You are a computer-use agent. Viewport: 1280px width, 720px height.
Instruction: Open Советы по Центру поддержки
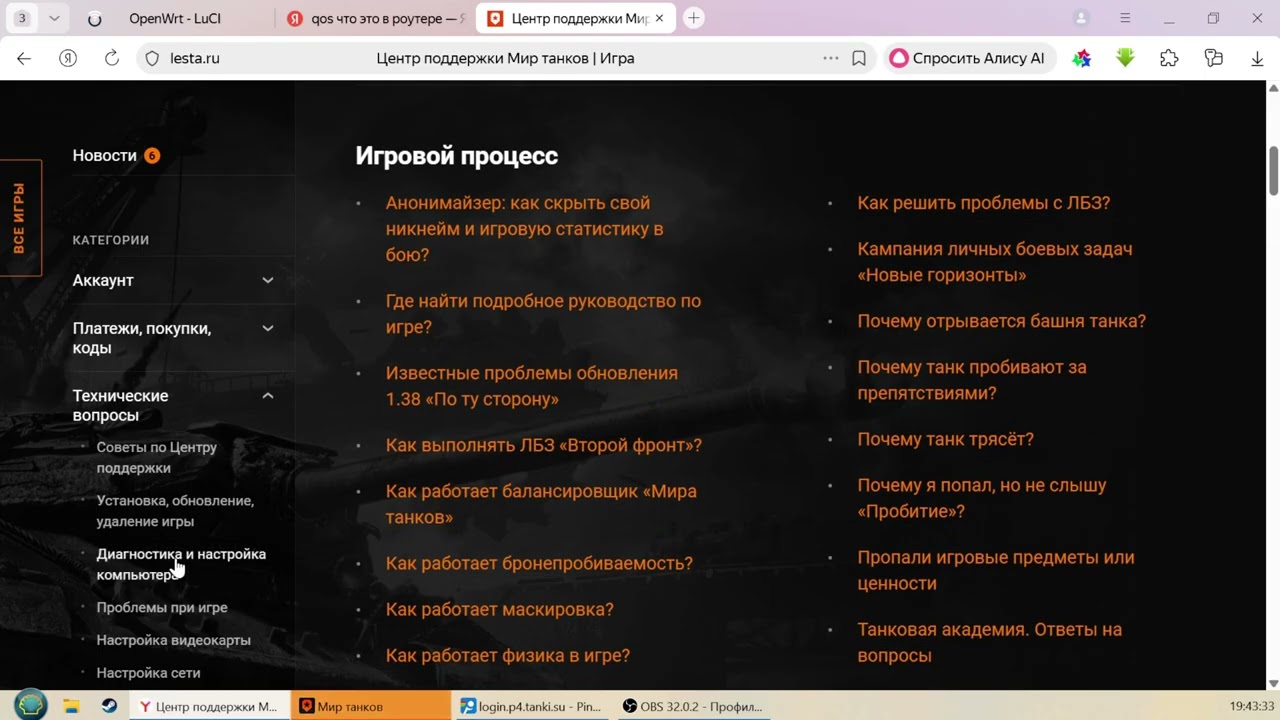coord(156,457)
